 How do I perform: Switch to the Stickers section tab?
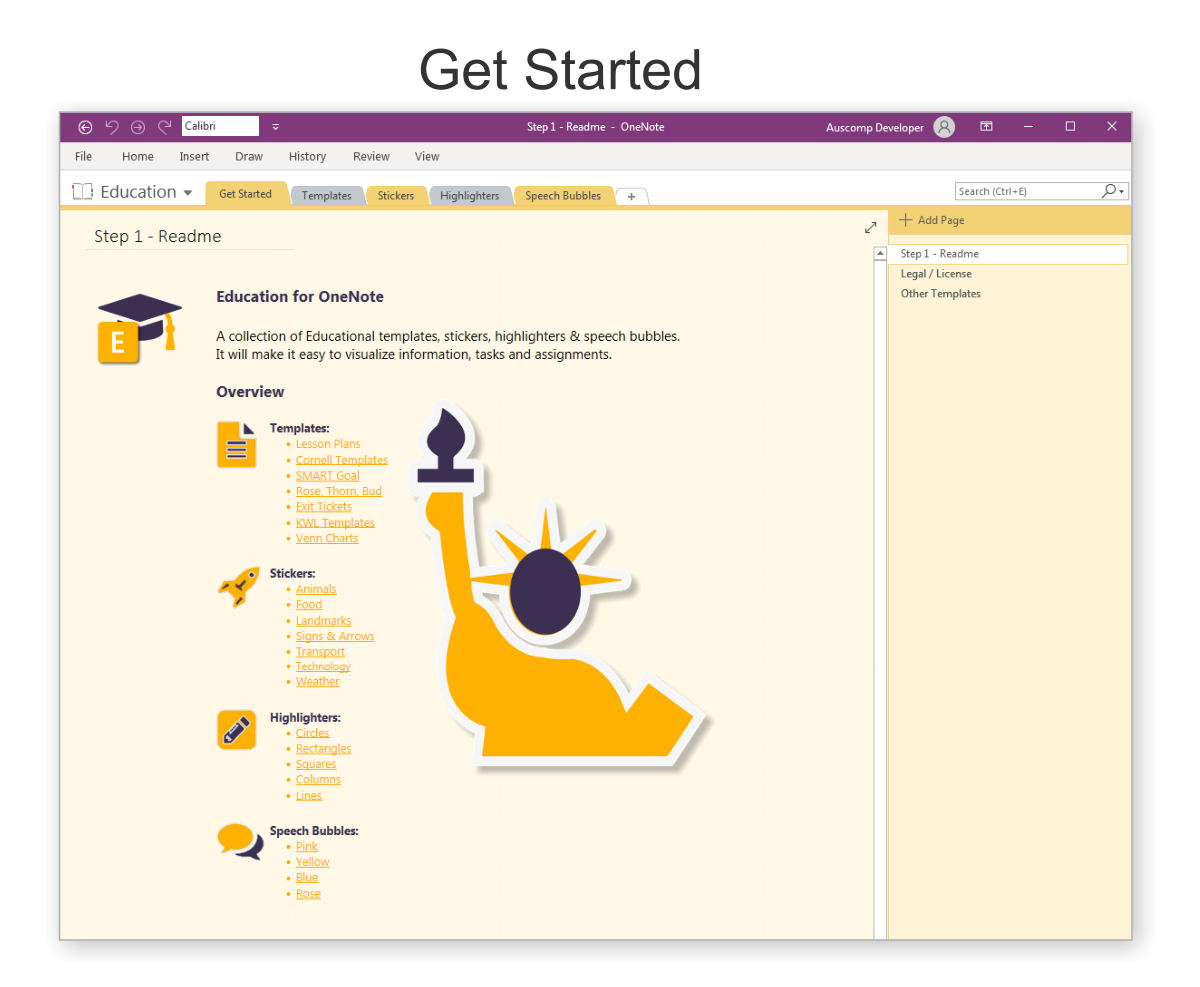[396, 196]
